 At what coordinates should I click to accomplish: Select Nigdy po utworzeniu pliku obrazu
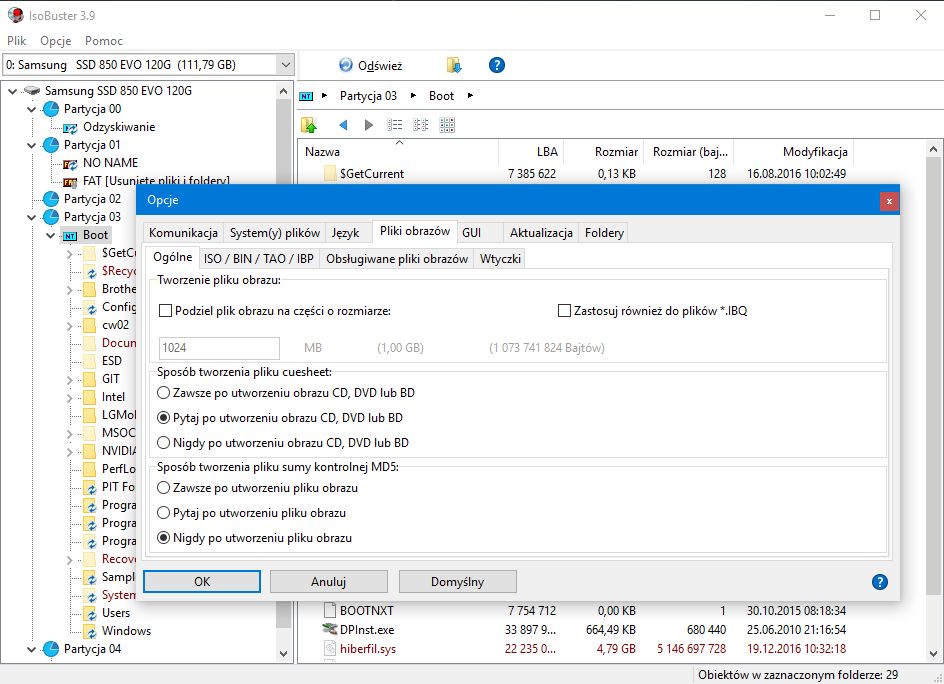click(163, 538)
